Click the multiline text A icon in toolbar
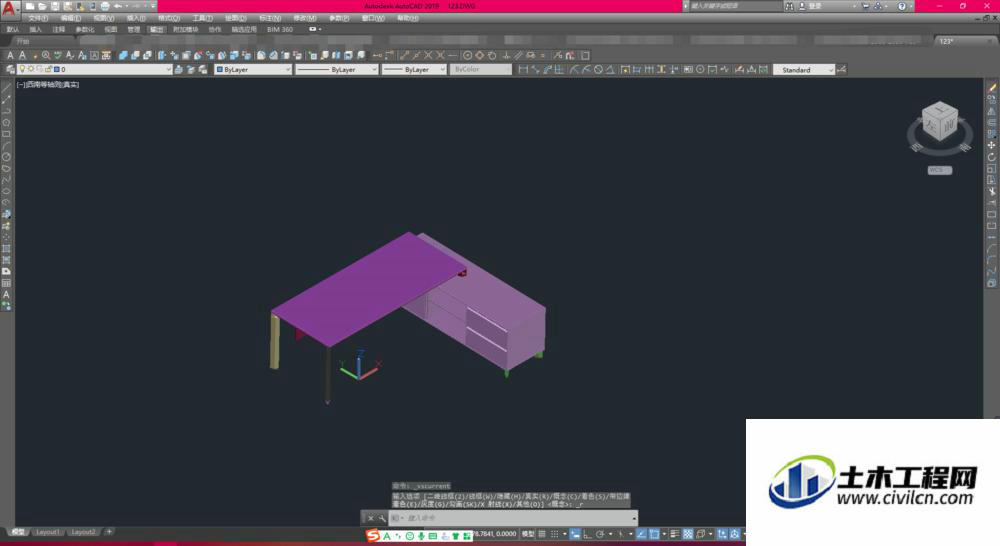The height and width of the screenshot is (546, 1000). coord(10,55)
